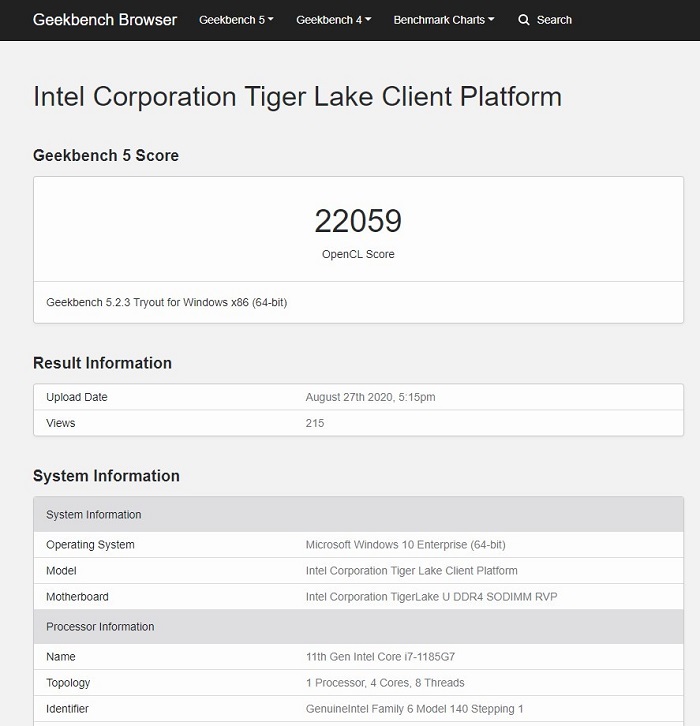The image size is (700, 726).
Task: Click the August 27th 2020 upload date value
Action: click(370, 397)
